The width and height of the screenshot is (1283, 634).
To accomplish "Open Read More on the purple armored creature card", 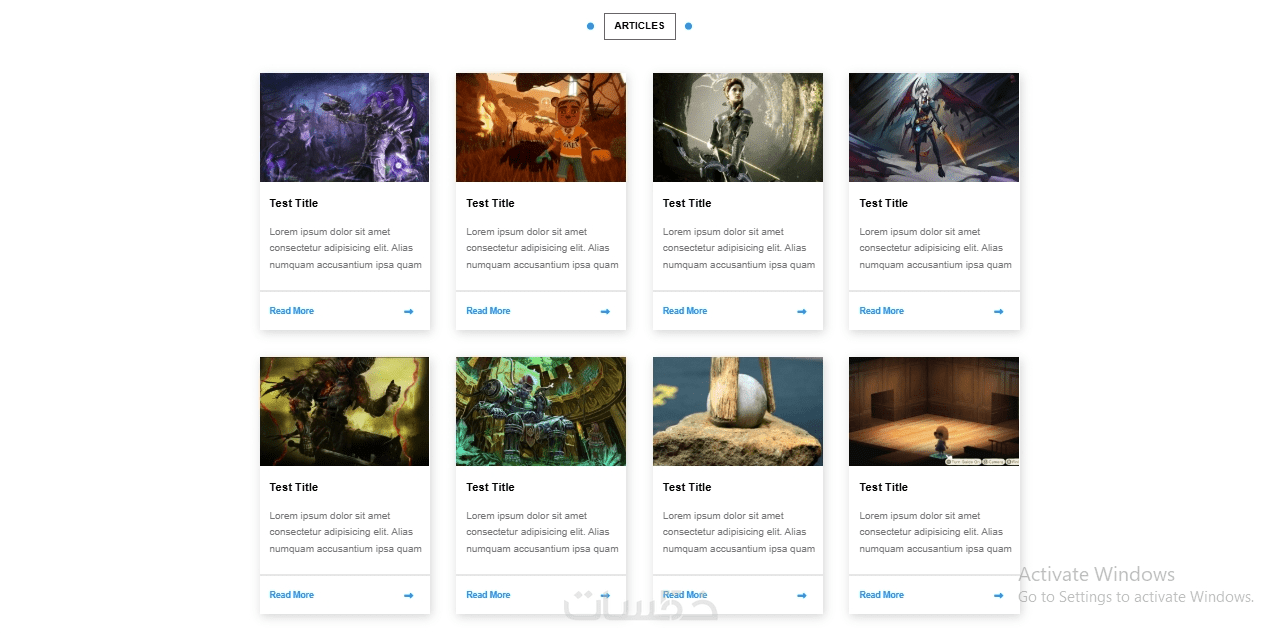I will (292, 311).
